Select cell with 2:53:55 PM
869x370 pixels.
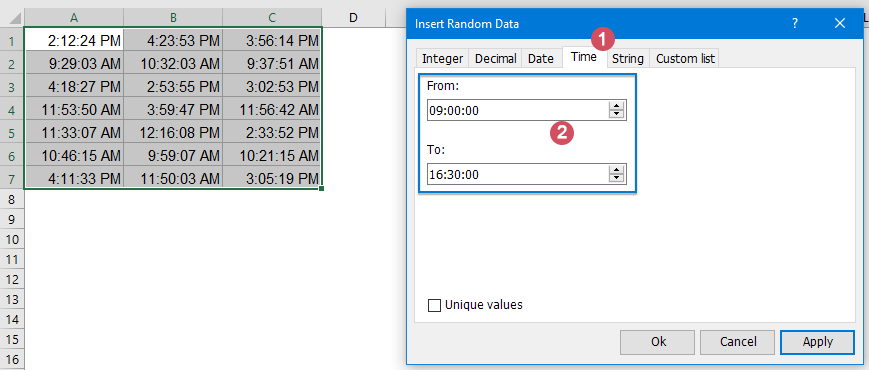(x=173, y=86)
